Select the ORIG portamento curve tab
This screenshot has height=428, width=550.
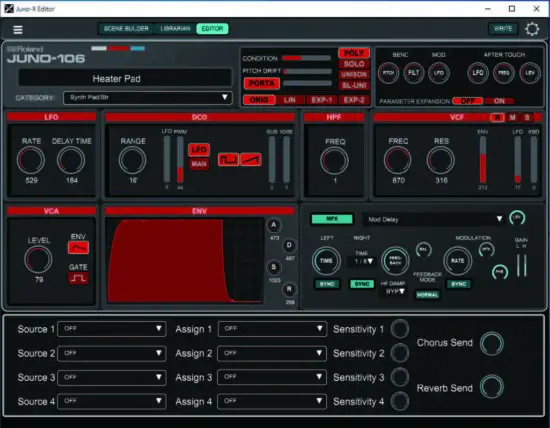coord(259,100)
